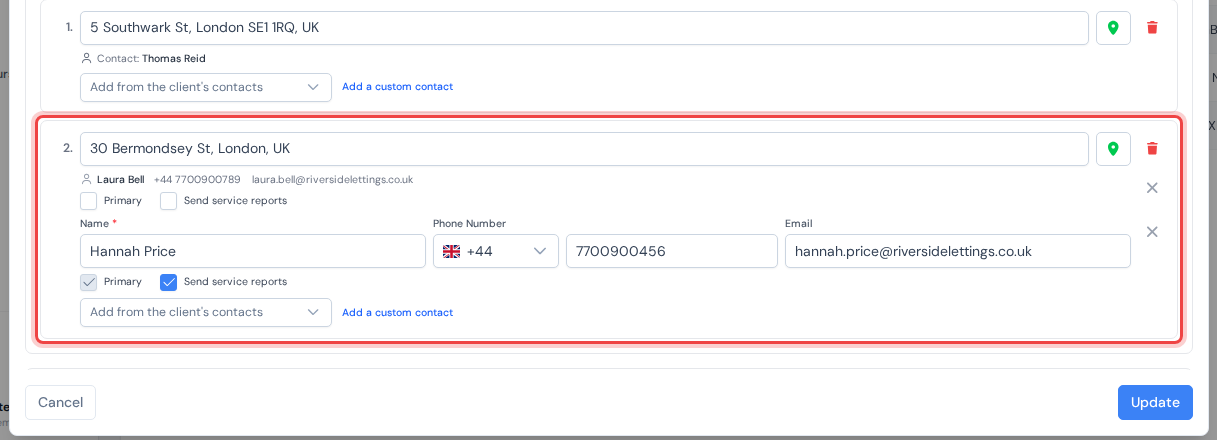The image size is (1217, 440).
Task: Click the Cancel button
Action: pyautogui.click(x=60, y=402)
